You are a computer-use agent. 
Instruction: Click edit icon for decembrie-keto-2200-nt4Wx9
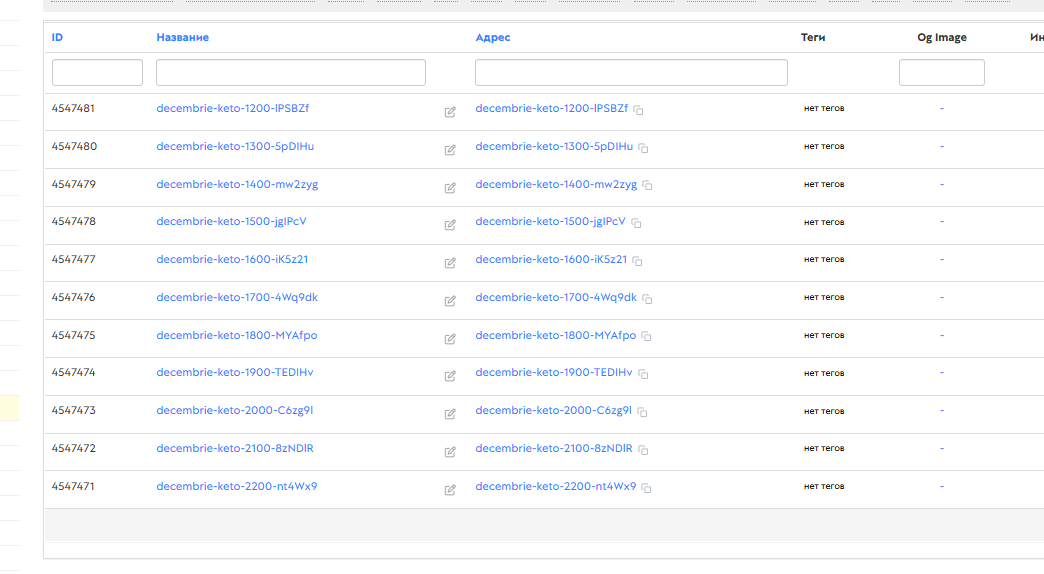tap(450, 490)
